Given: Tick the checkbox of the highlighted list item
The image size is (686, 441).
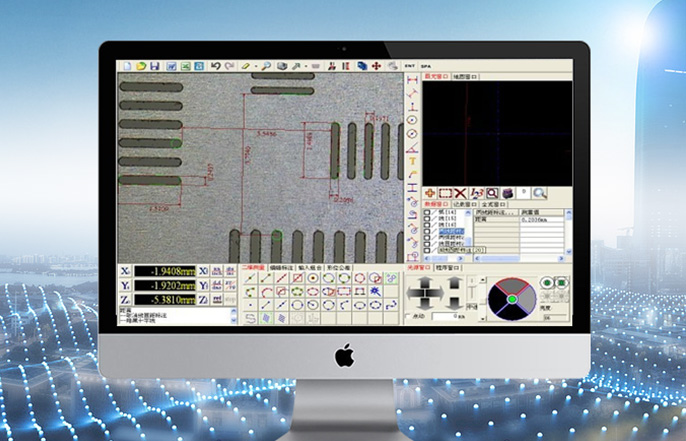Looking at the screenshot, I should pos(427,231).
